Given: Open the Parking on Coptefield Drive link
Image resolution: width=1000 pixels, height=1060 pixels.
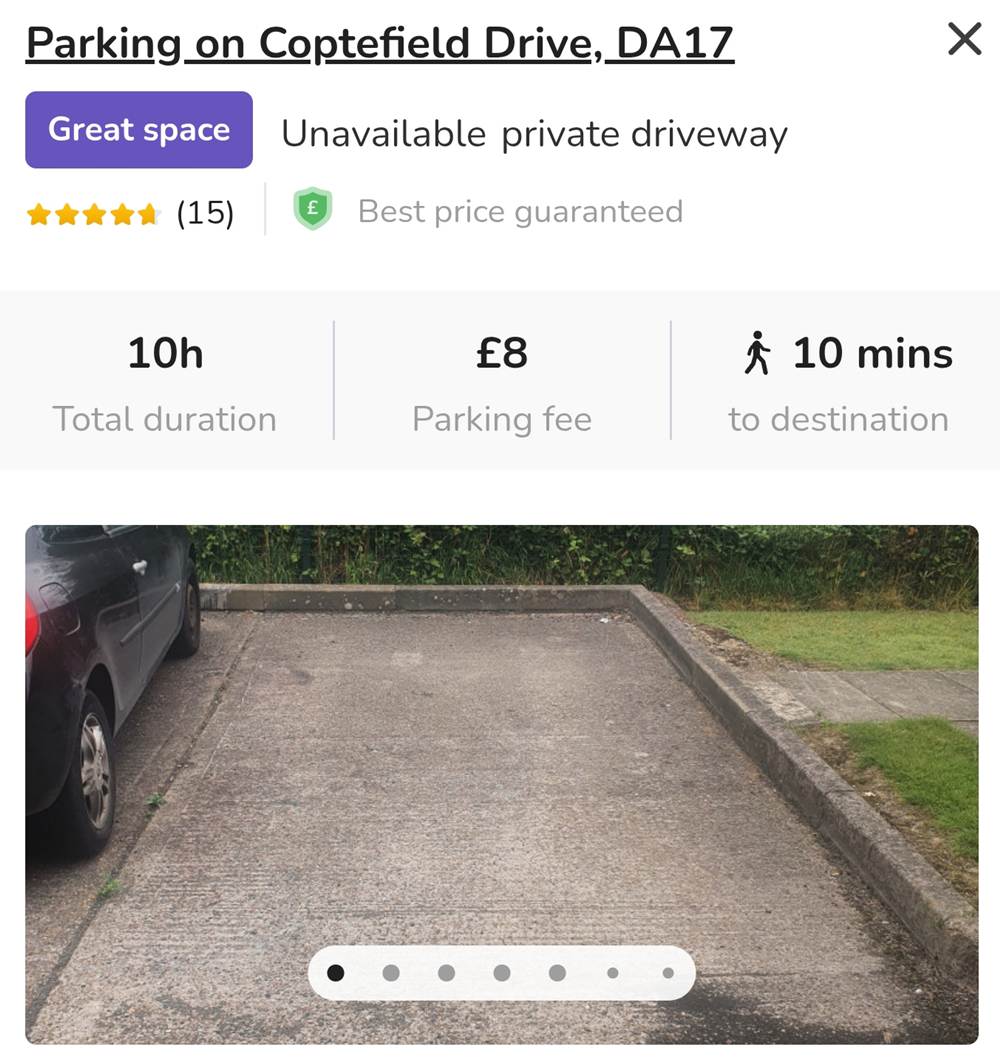Looking at the screenshot, I should click(x=380, y=43).
